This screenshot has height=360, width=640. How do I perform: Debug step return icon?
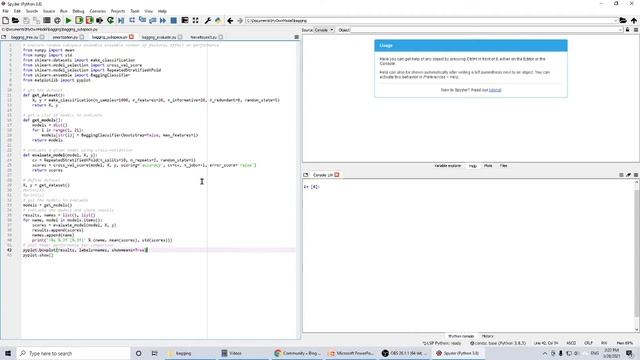tap(153, 20)
